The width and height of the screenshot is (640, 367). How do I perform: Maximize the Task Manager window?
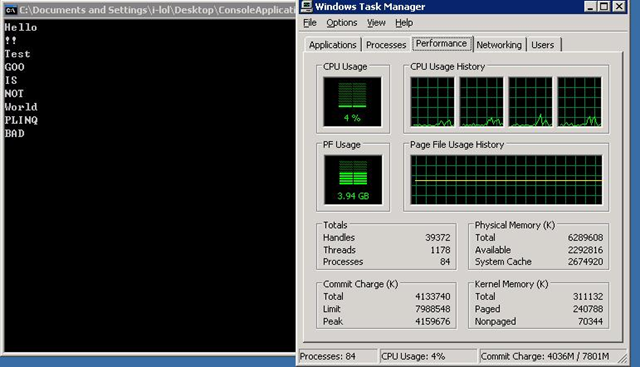[604, 7]
